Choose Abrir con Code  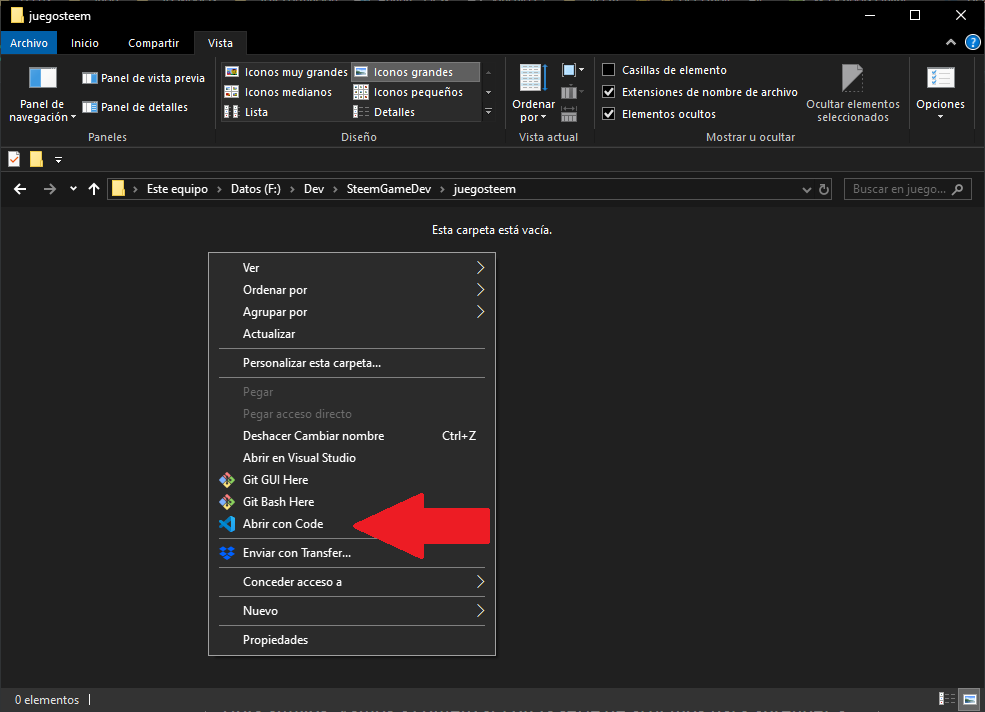pyautogui.click(x=352, y=523)
